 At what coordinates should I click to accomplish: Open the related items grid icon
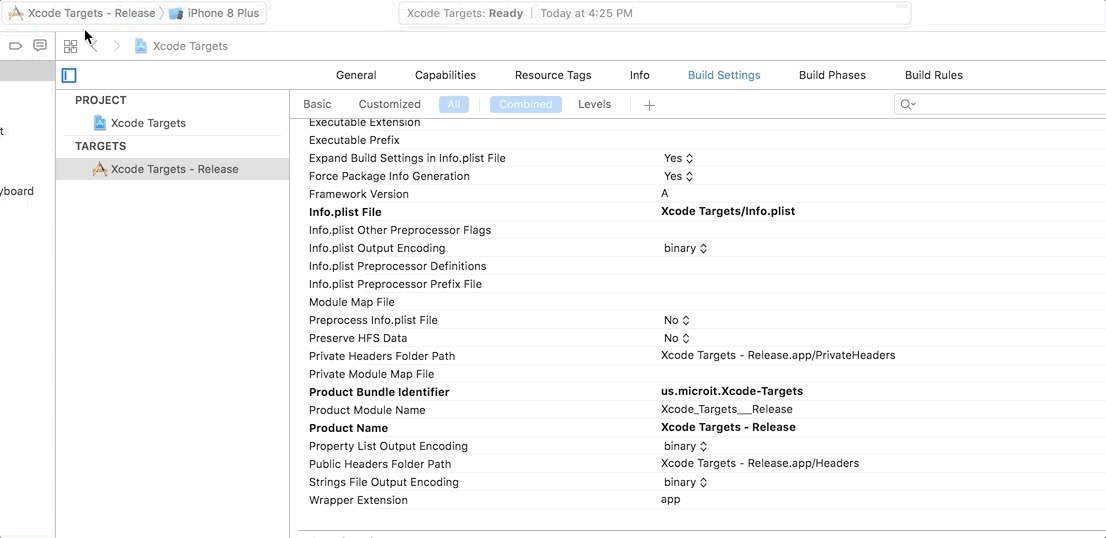point(70,46)
